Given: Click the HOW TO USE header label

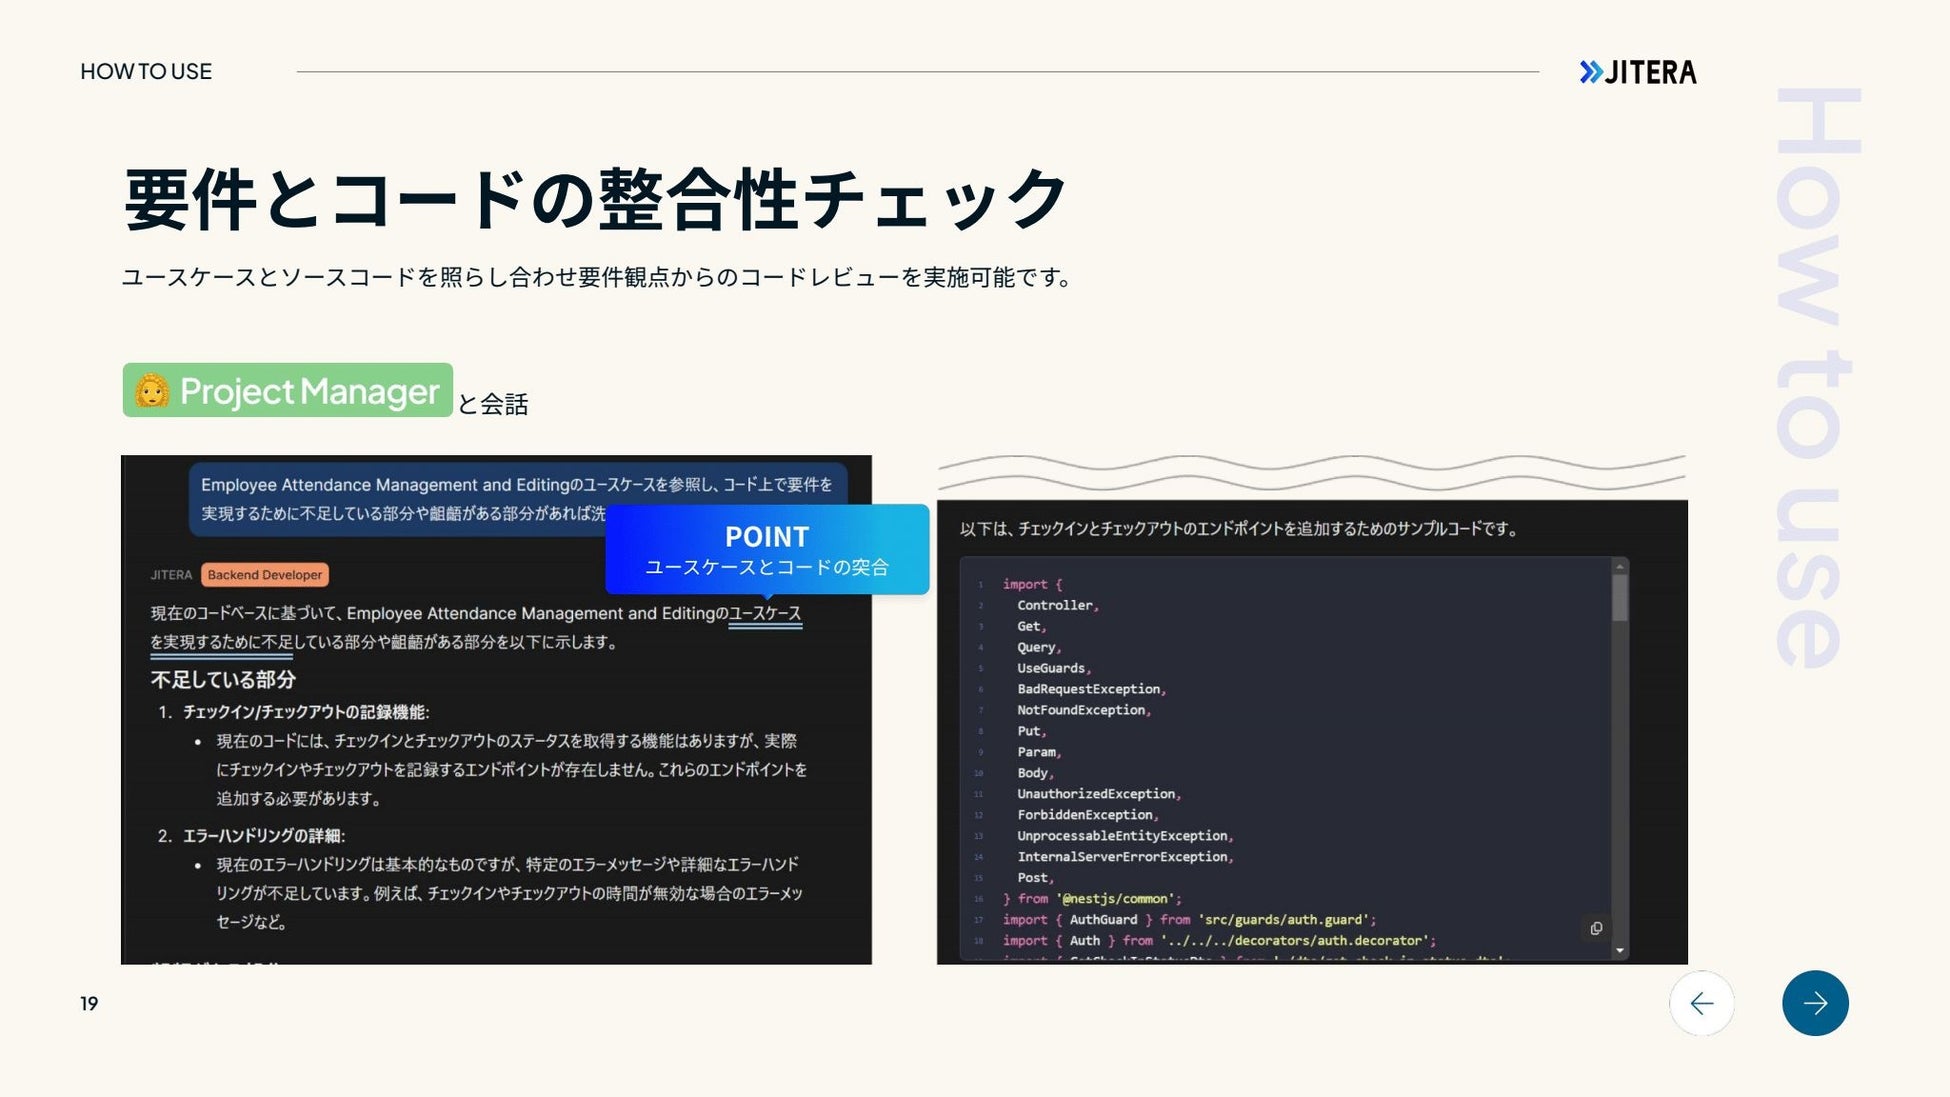Looking at the screenshot, I should coord(146,72).
